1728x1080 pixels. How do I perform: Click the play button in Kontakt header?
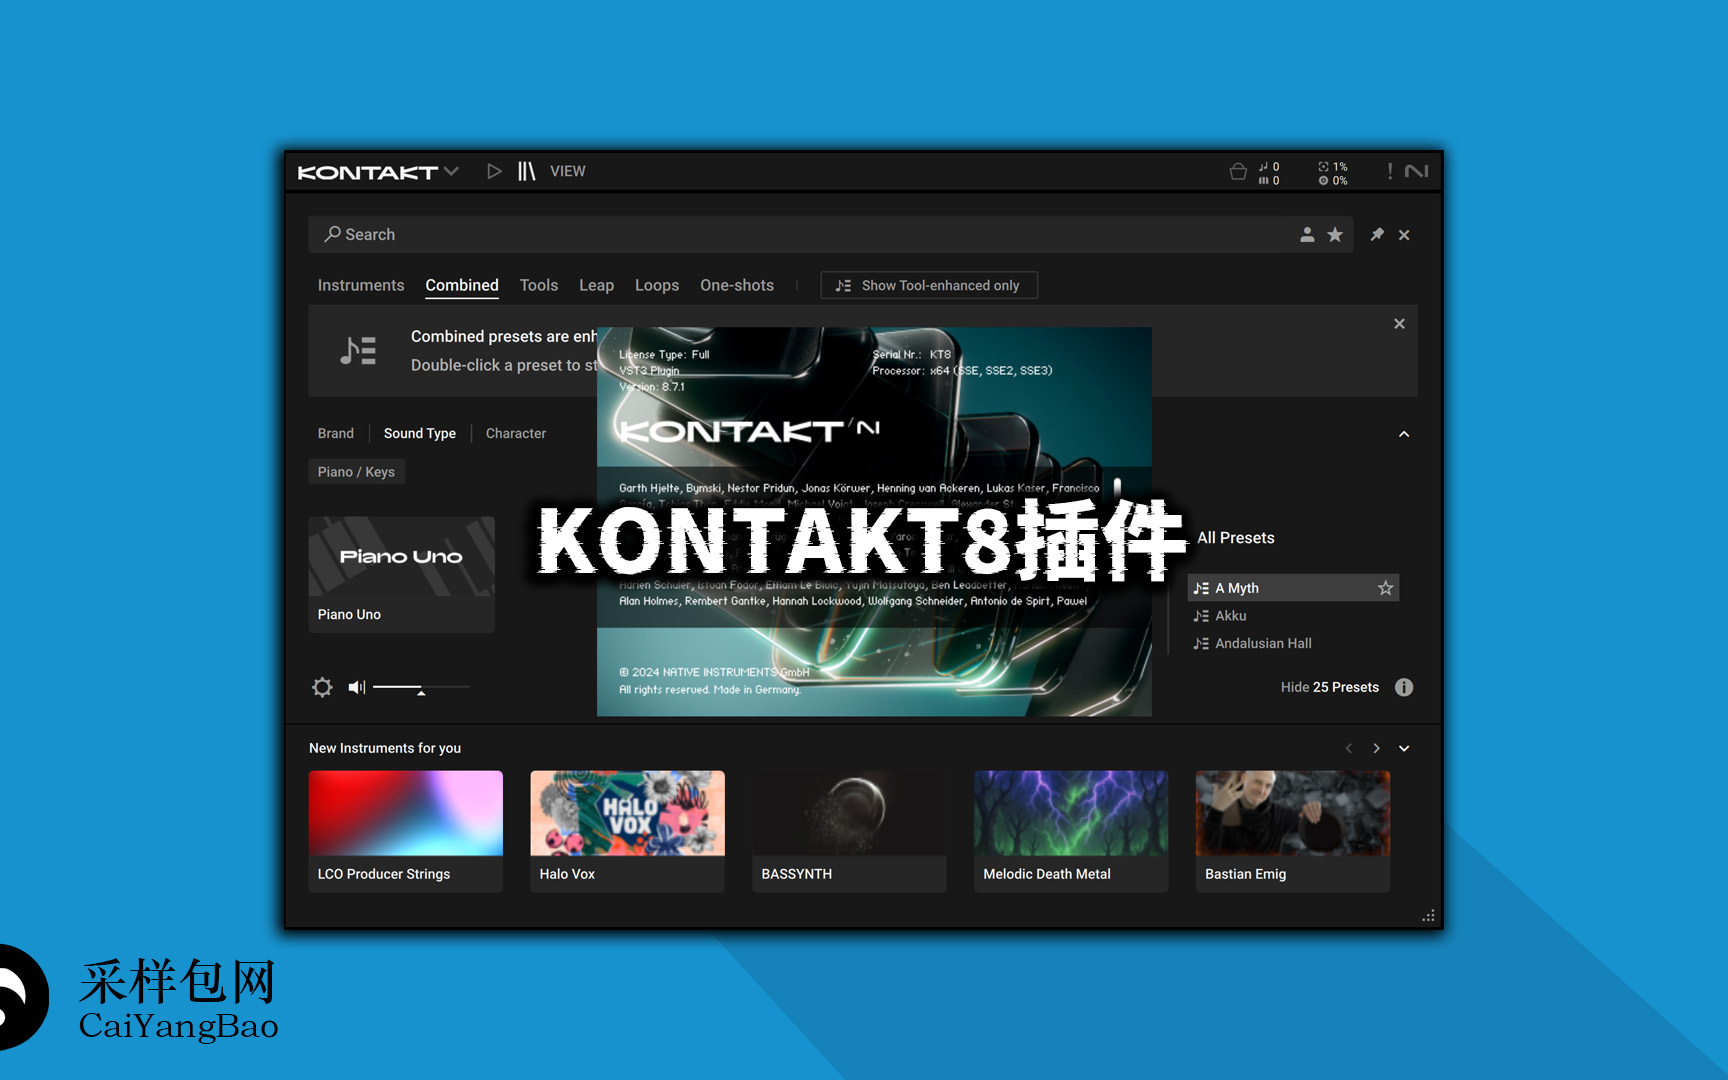point(494,171)
